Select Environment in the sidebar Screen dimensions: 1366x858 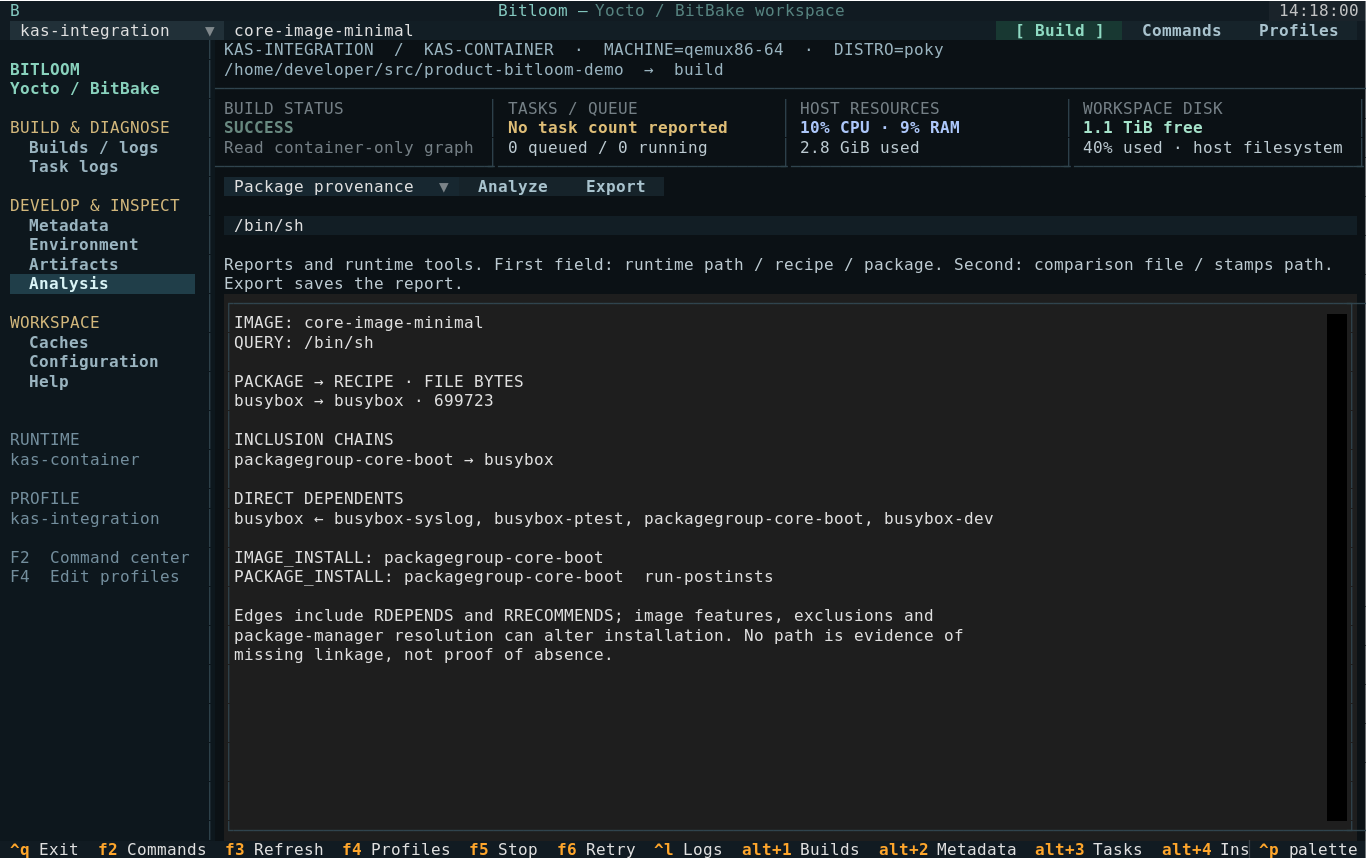(83, 245)
